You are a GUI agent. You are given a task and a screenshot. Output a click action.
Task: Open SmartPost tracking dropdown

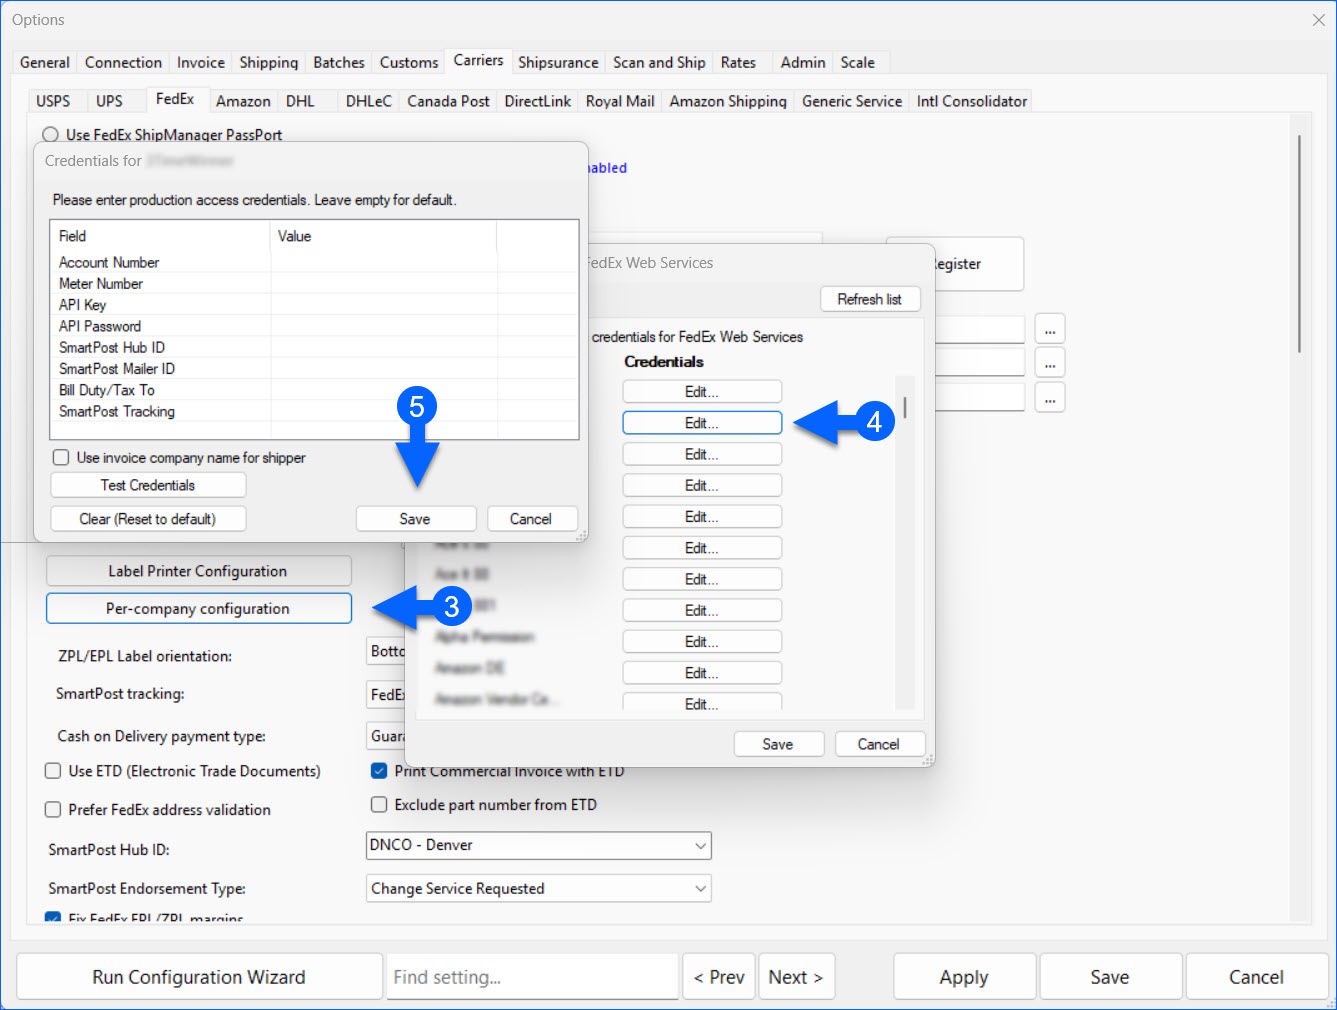point(386,694)
